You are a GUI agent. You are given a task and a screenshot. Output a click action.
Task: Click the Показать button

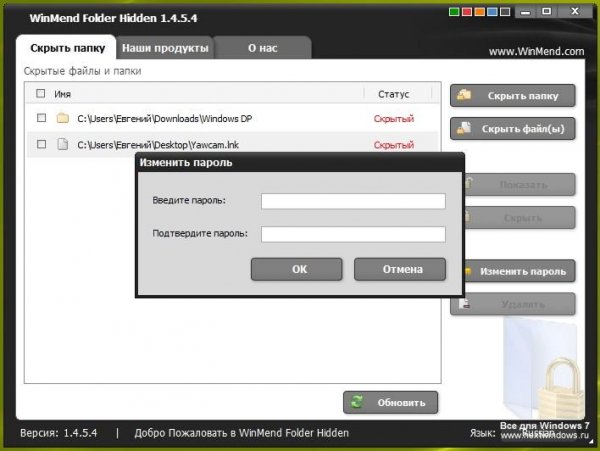point(520,185)
